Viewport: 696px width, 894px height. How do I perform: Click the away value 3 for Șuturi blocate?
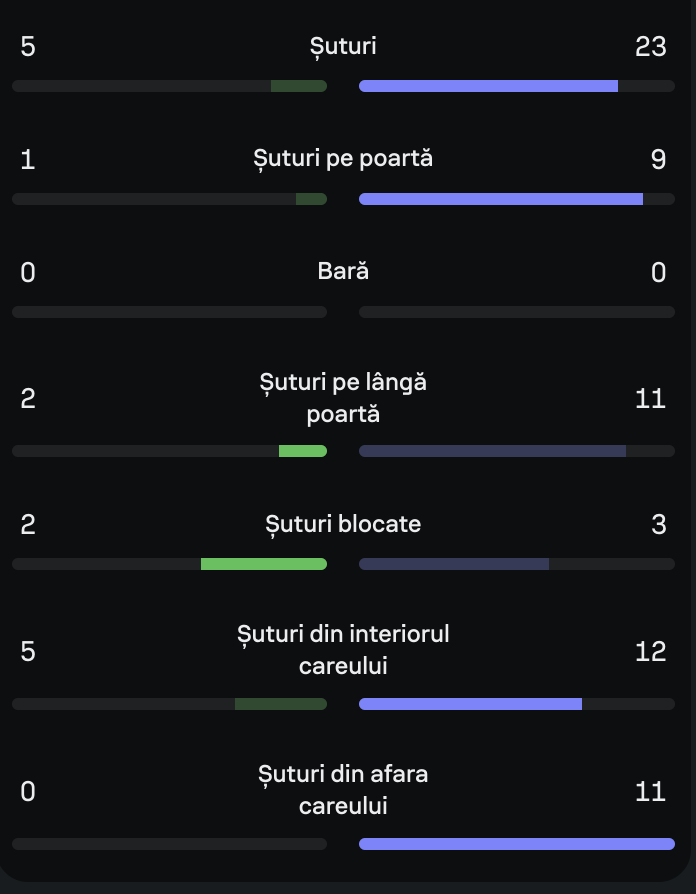[658, 524]
